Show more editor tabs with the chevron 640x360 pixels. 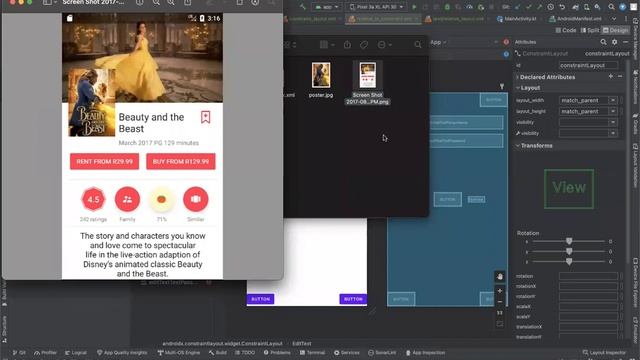pos(614,19)
